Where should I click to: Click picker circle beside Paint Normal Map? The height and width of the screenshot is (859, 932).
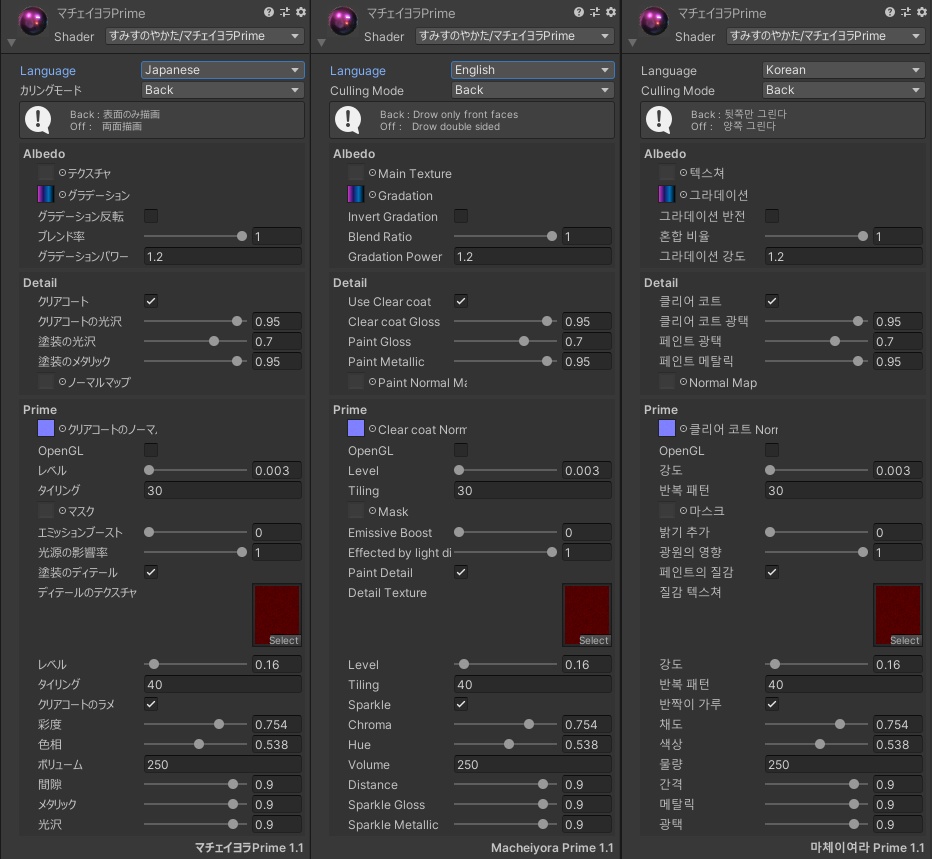[x=372, y=382]
